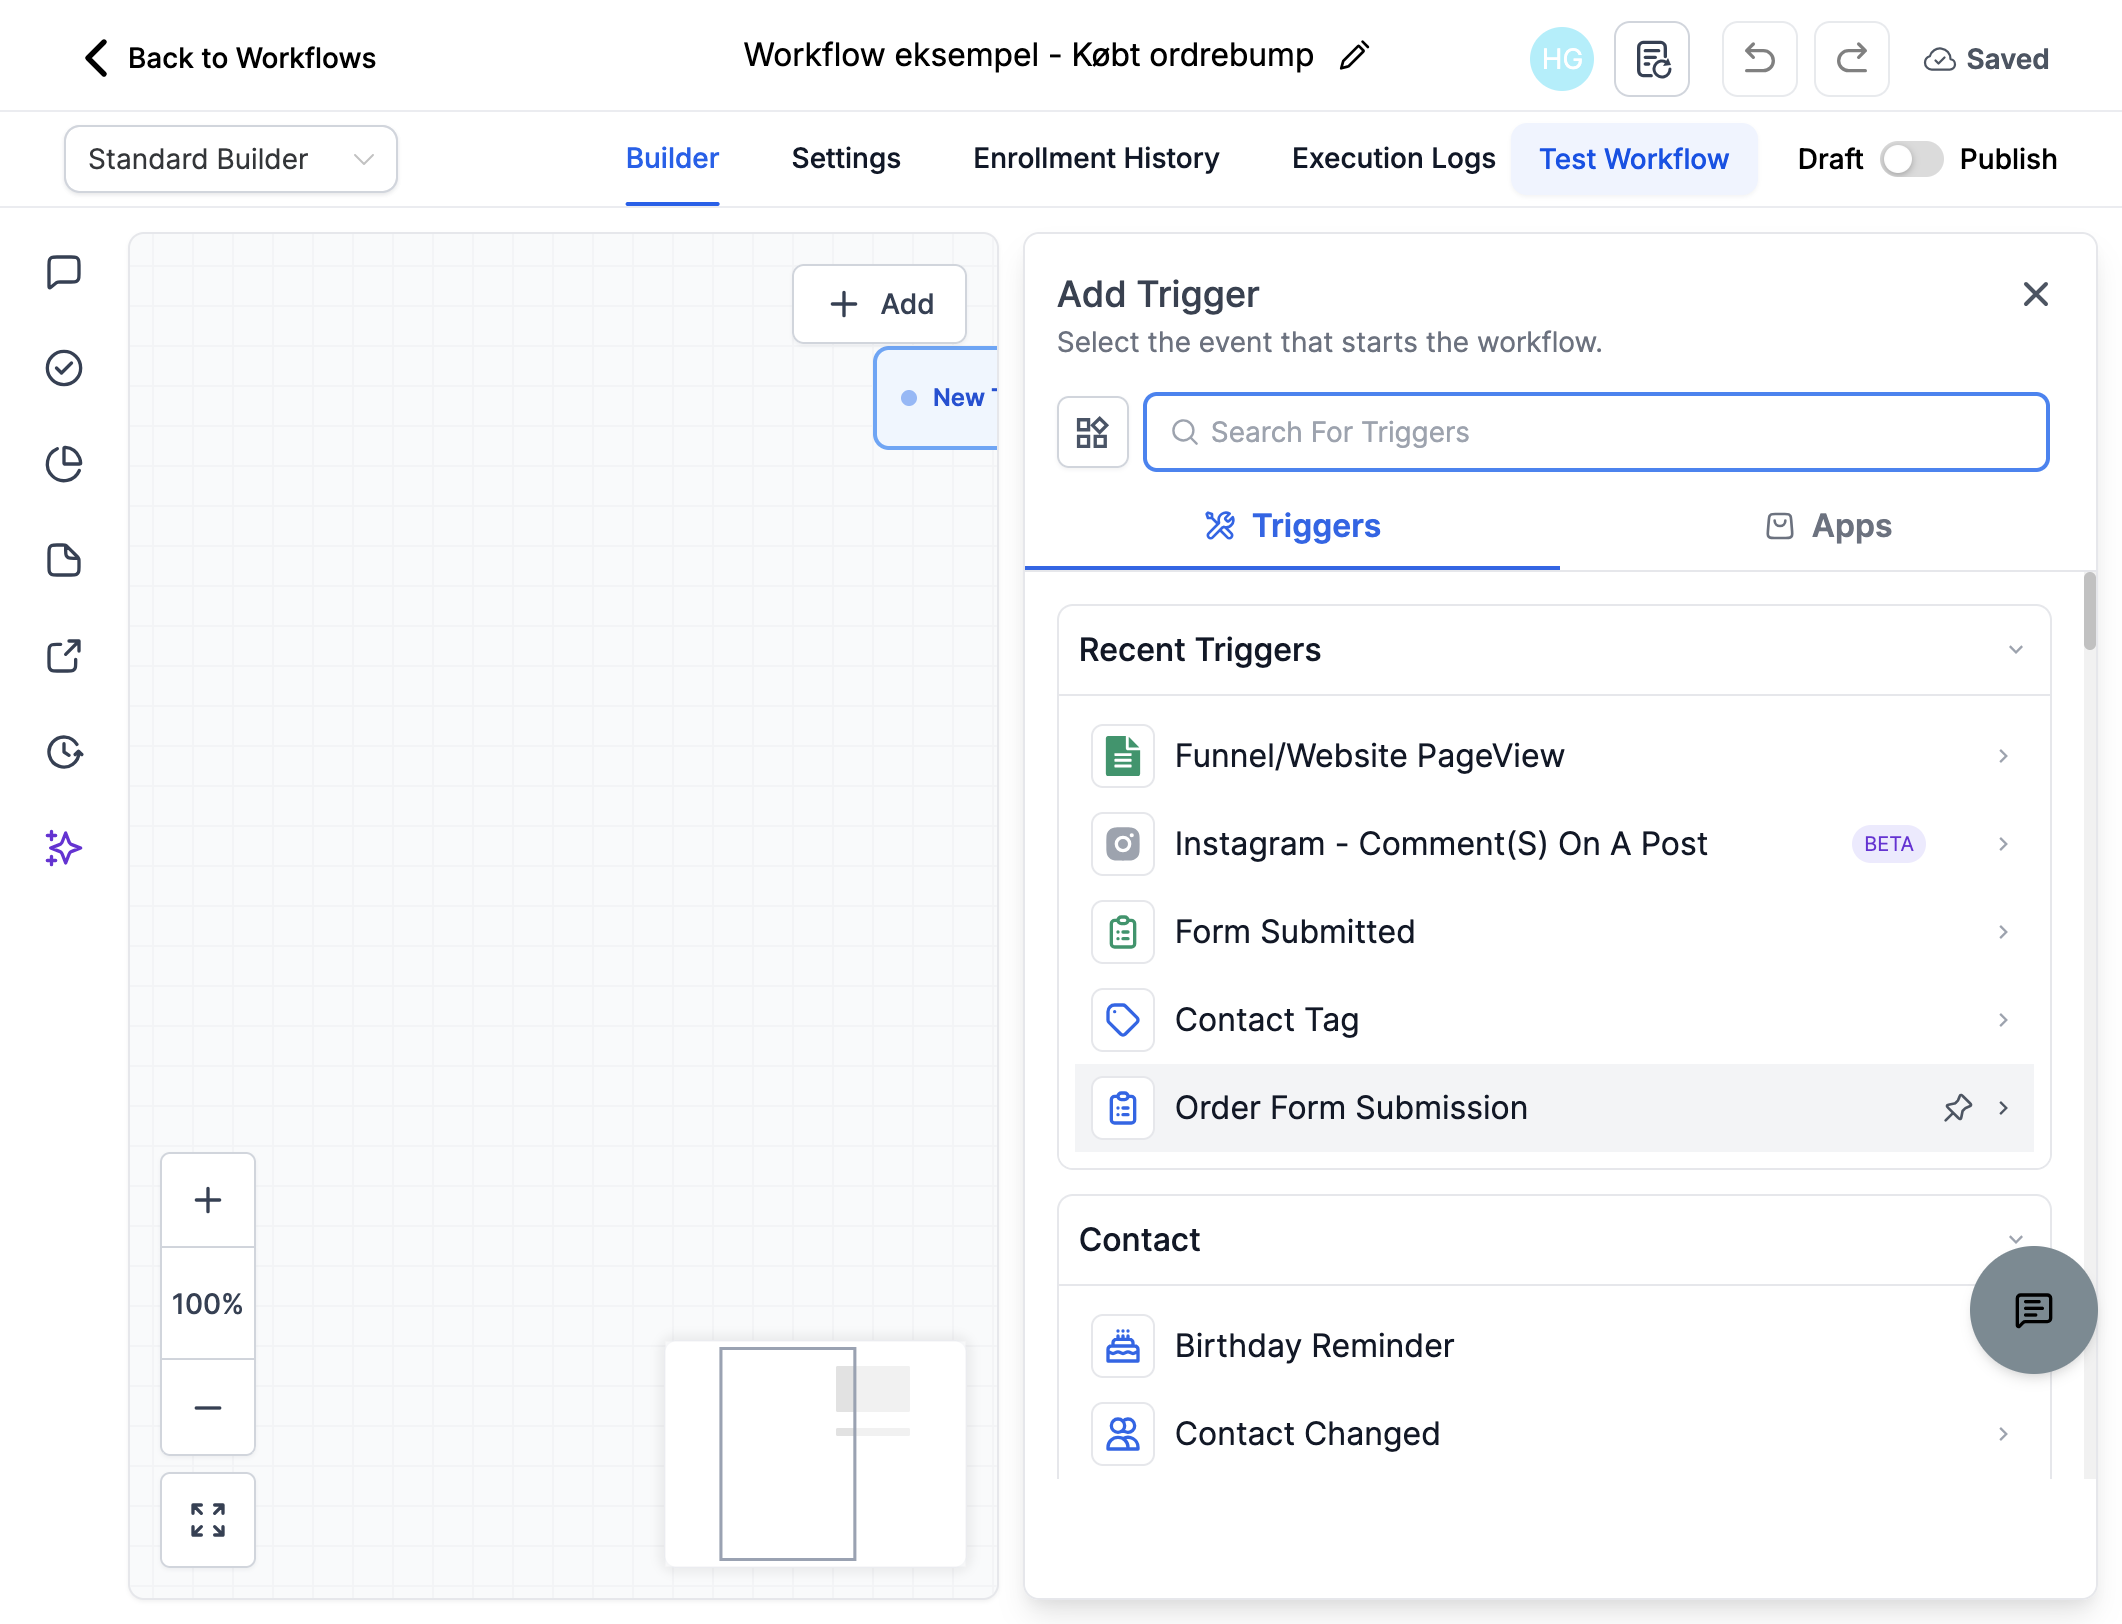Click the HG user avatar
The image size is (2122, 1624).
pyautogui.click(x=1562, y=59)
